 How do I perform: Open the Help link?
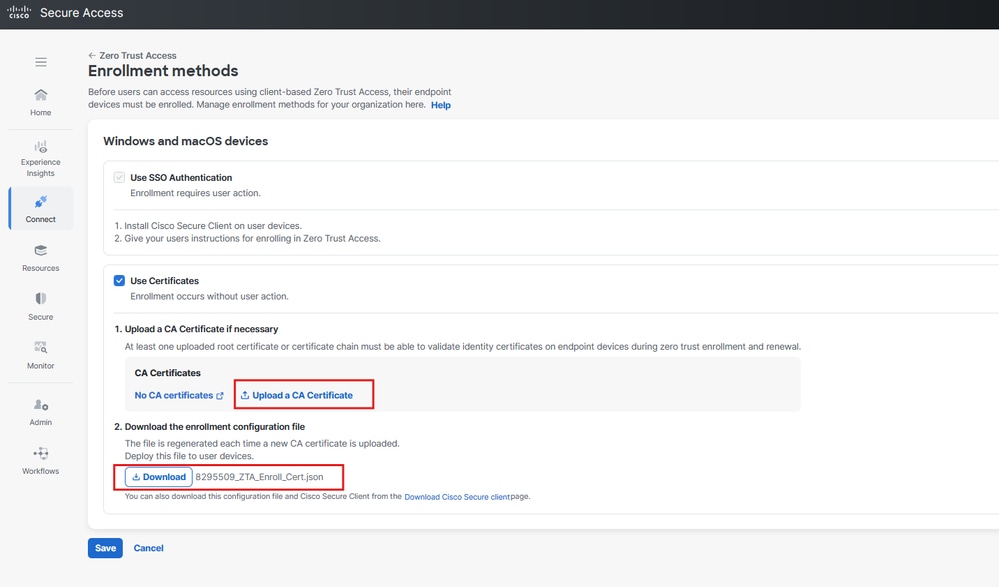[440, 105]
